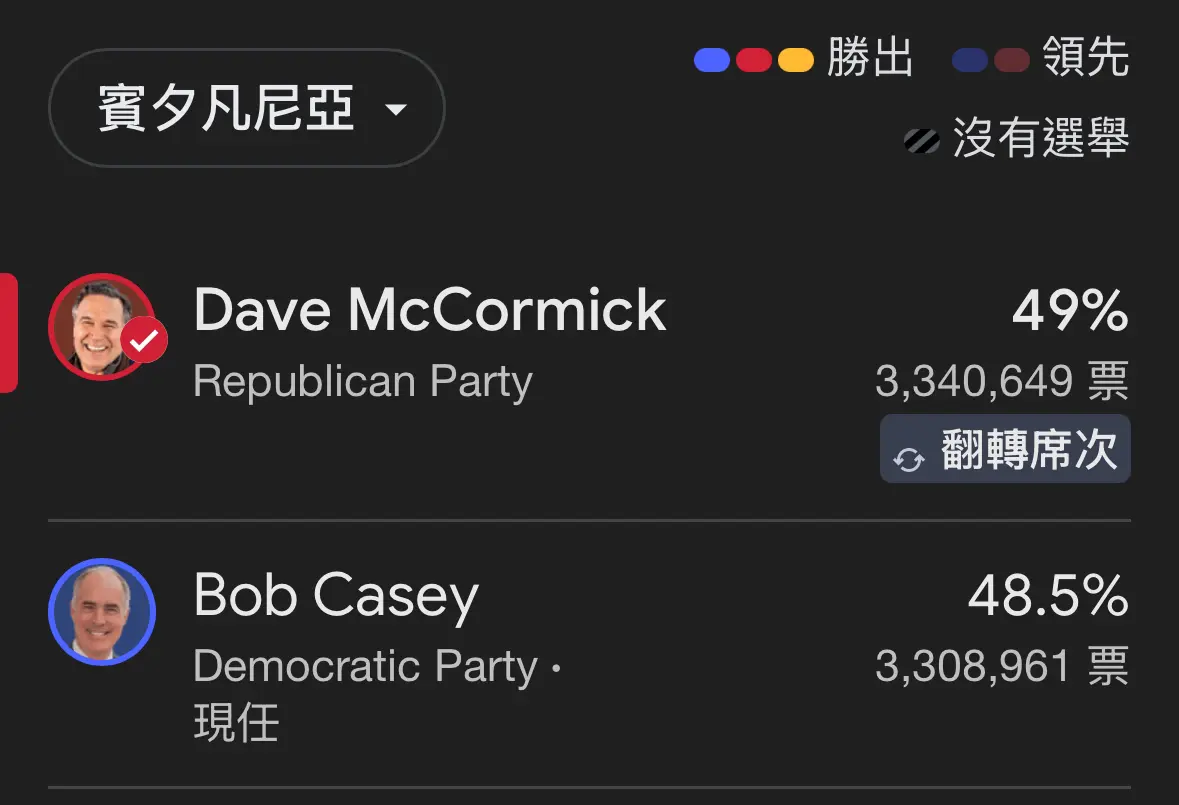Click the dark blue 領先 legend swatch
The image size is (1179, 805).
(970, 59)
